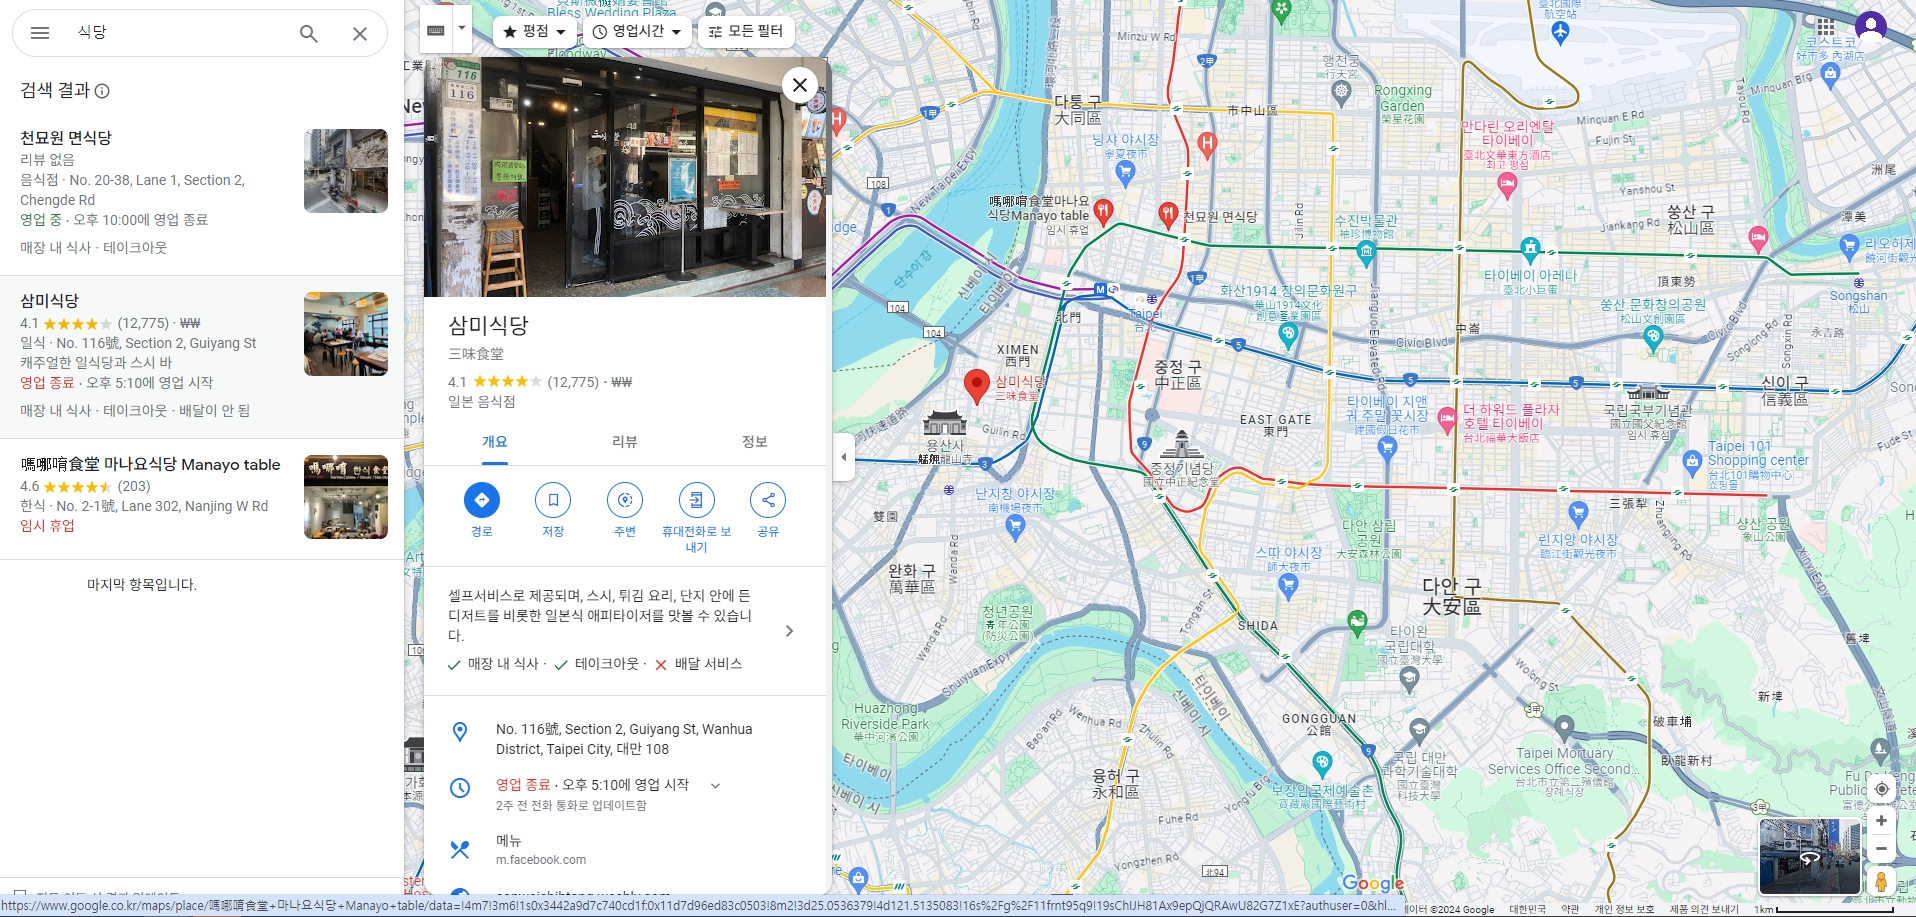1916x917 pixels.
Task: Click the 삼미식당 address text
Action: pyautogui.click(x=624, y=739)
